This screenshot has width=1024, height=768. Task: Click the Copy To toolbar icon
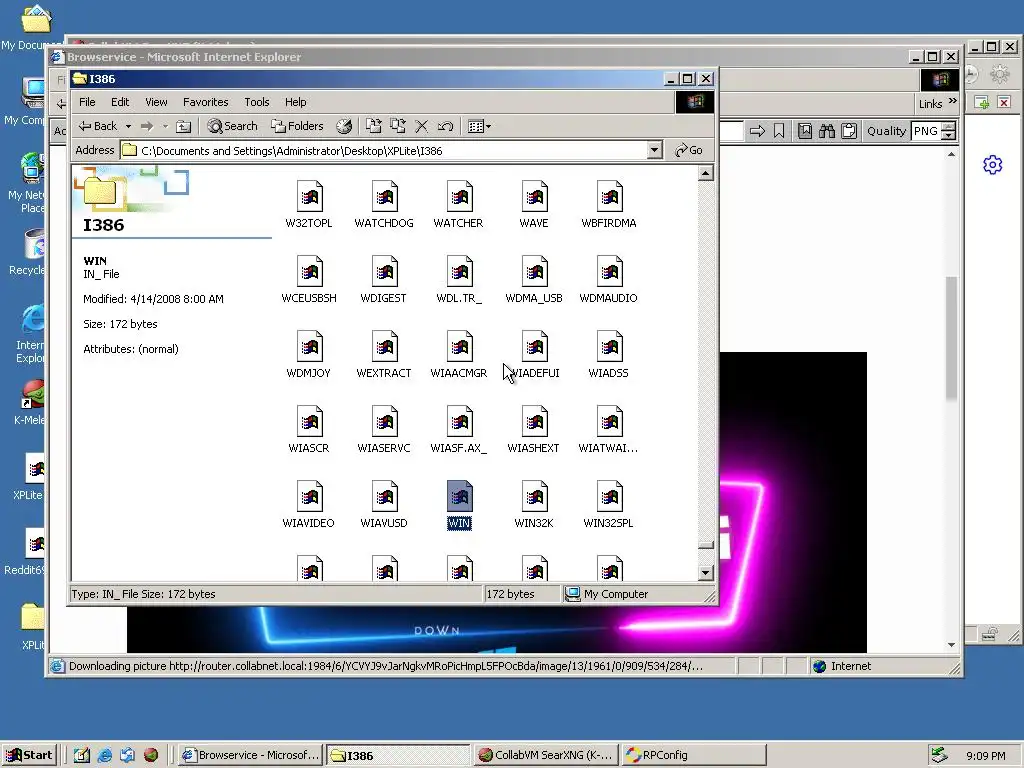coord(398,126)
